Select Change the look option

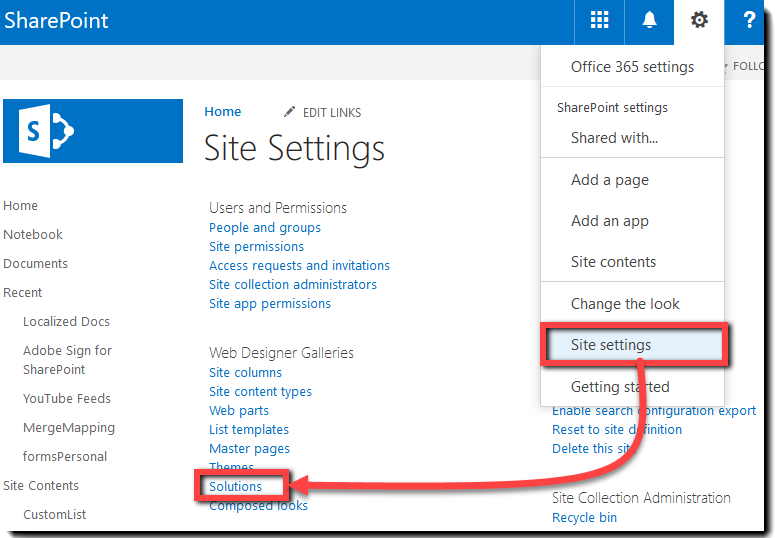[x=625, y=304]
